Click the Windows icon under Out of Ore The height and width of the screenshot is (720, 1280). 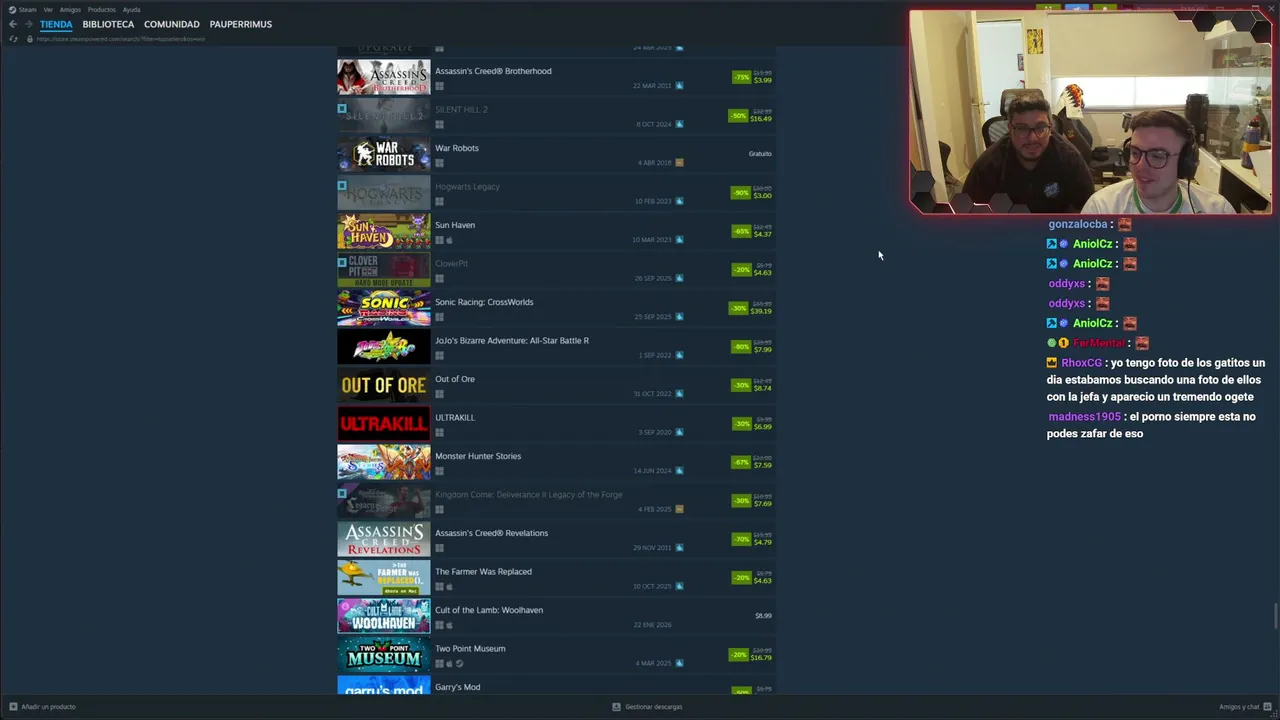(439, 394)
